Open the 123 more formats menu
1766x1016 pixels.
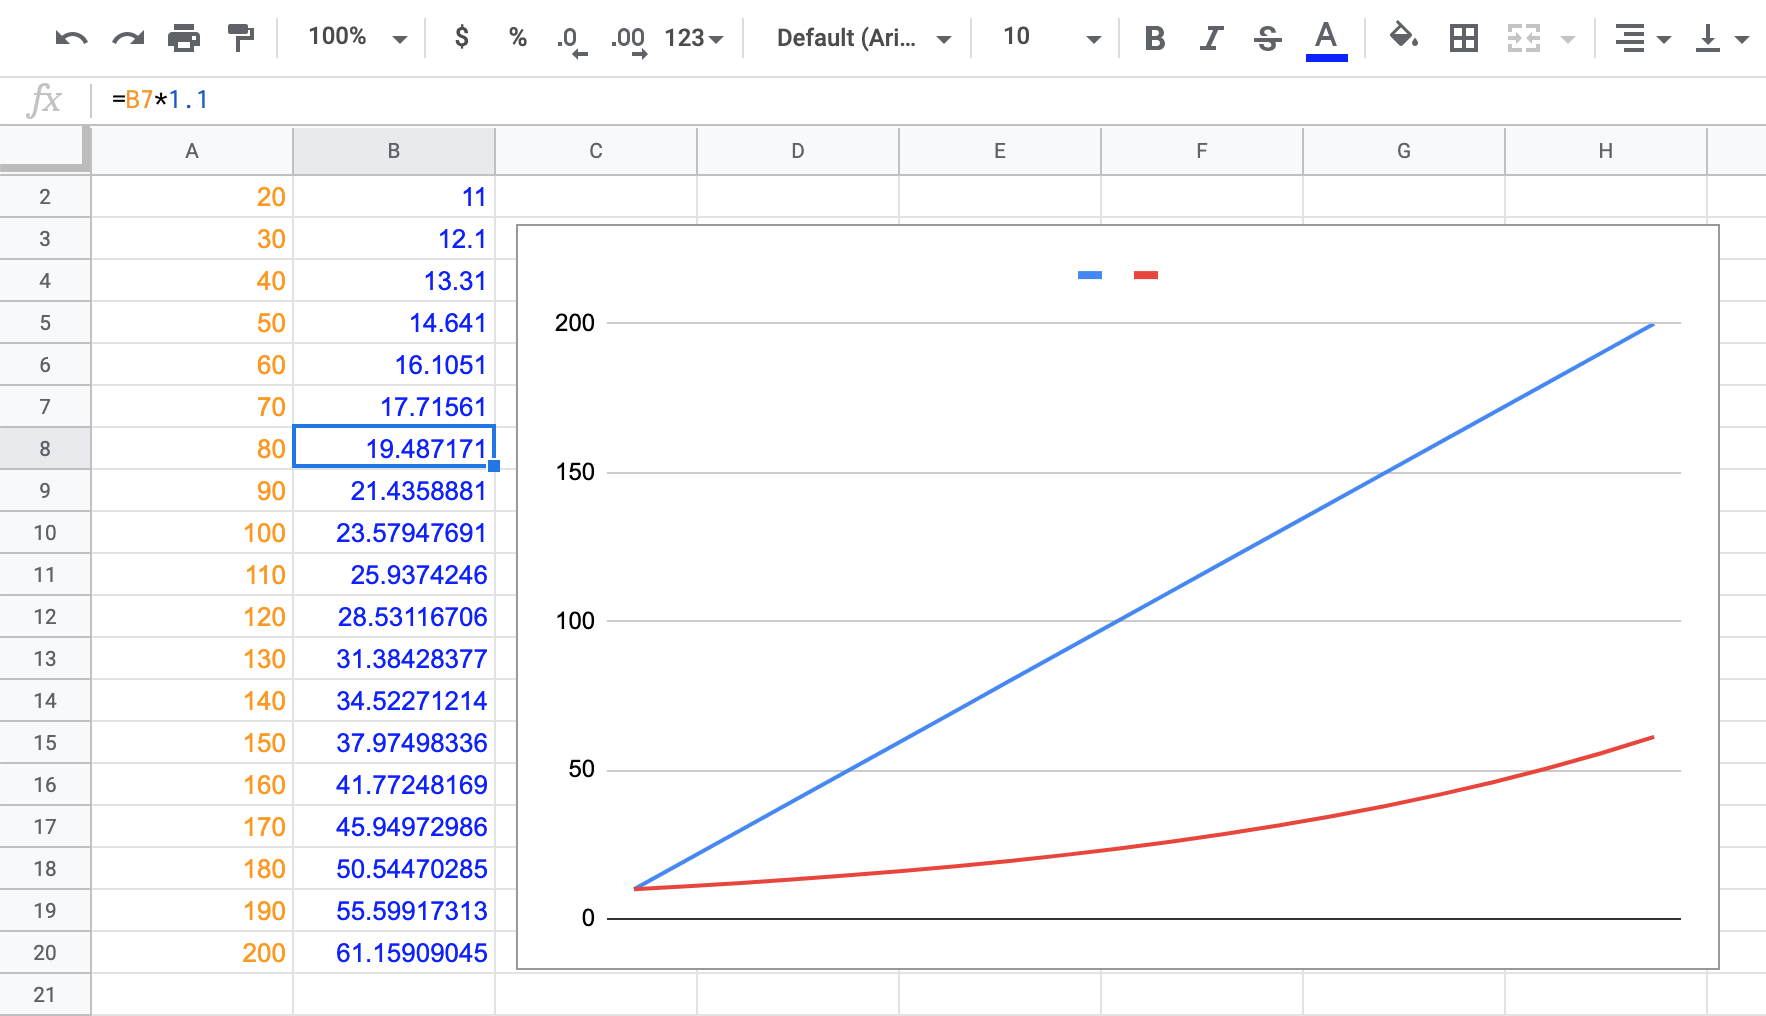point(693,39)
